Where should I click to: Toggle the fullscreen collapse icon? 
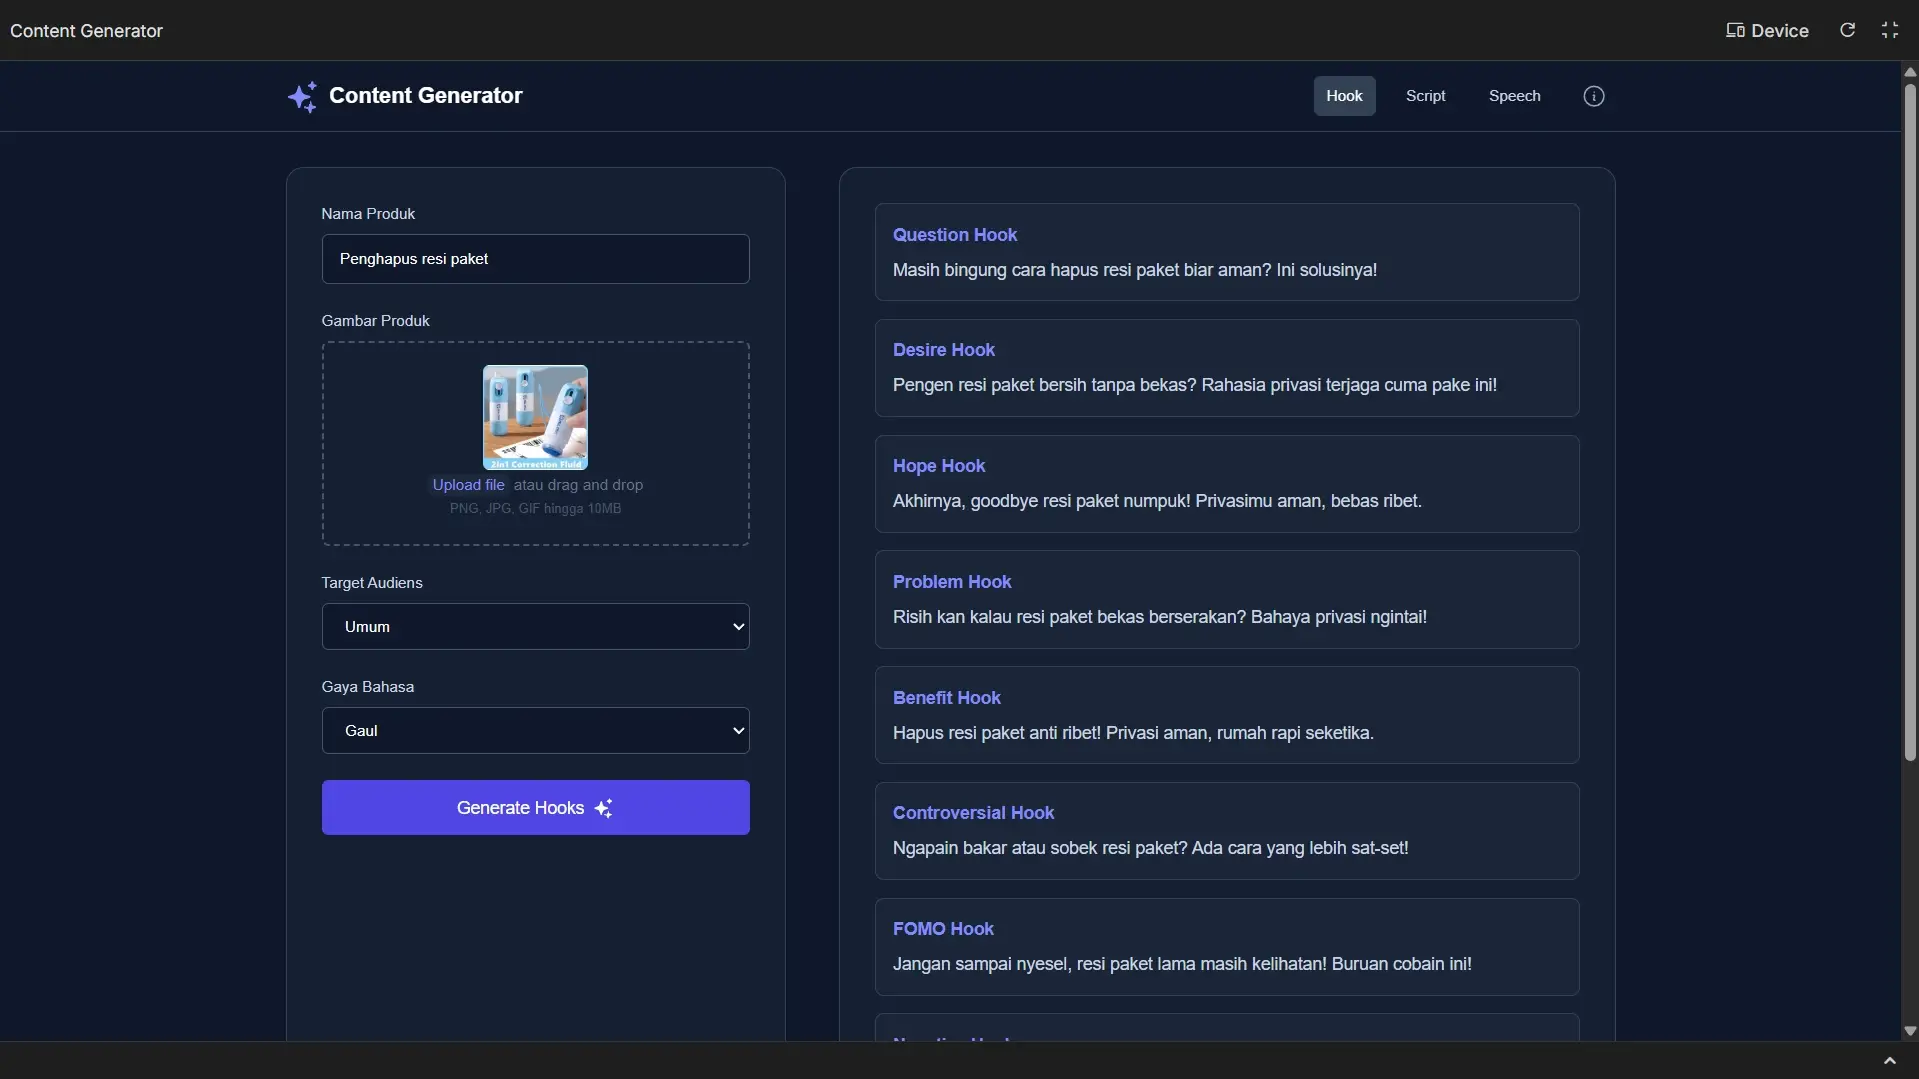(x=1889, y=30)
